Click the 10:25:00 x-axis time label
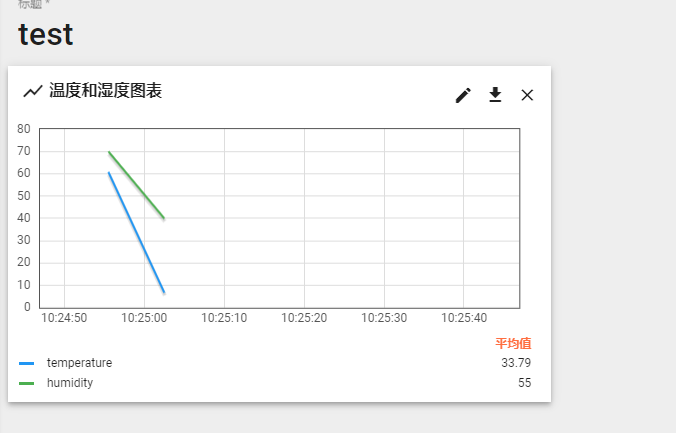 (144, 318)
